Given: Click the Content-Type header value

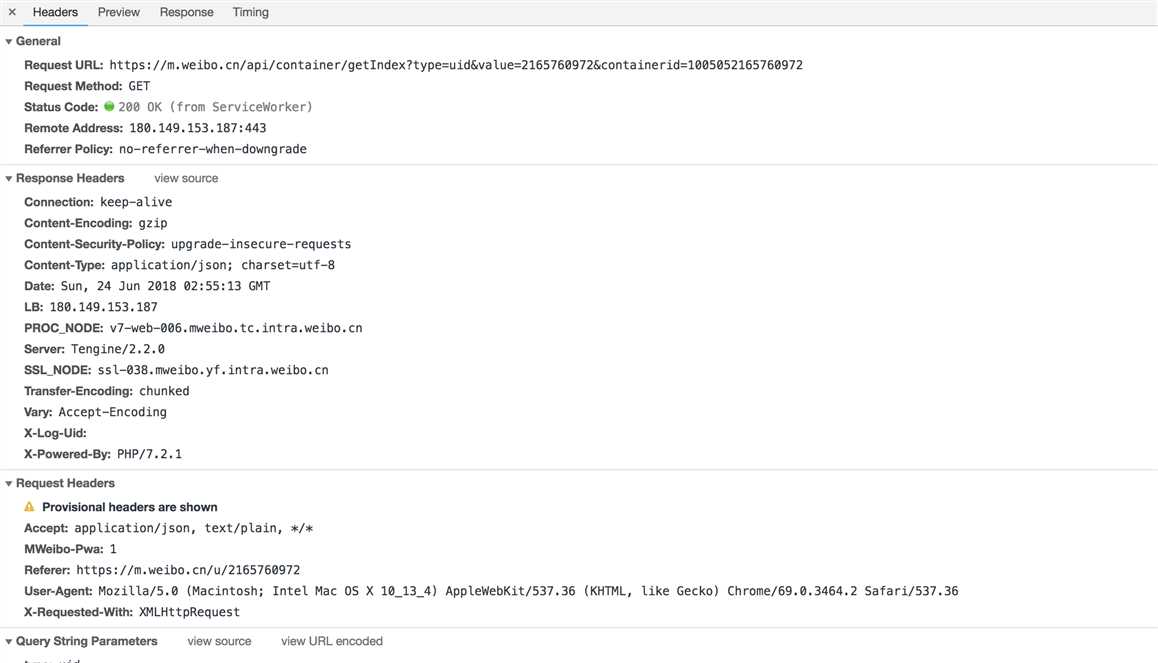Looking at the screenshot, I should [222, 266].
